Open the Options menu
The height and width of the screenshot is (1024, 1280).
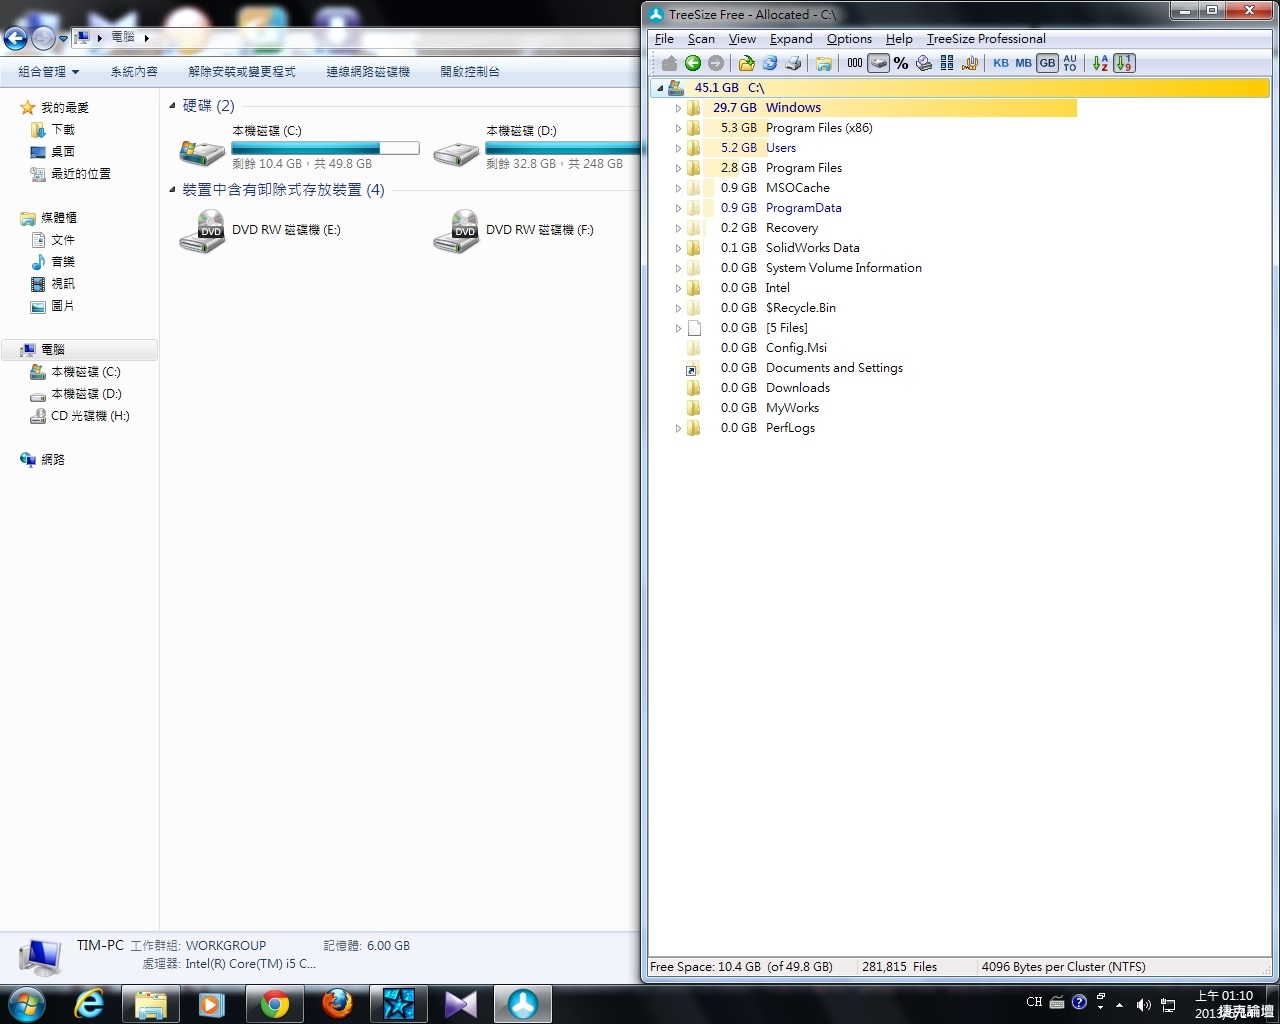tap(849, 39)
